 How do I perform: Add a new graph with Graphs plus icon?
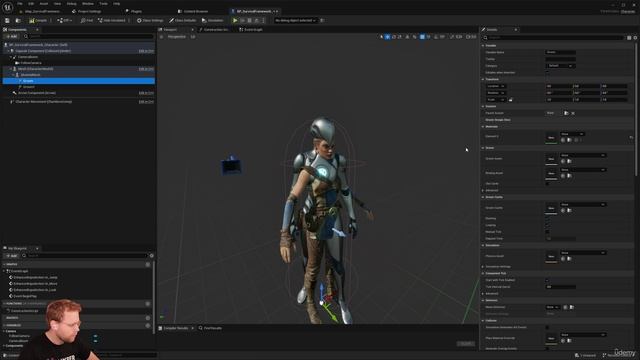[148, 264]
